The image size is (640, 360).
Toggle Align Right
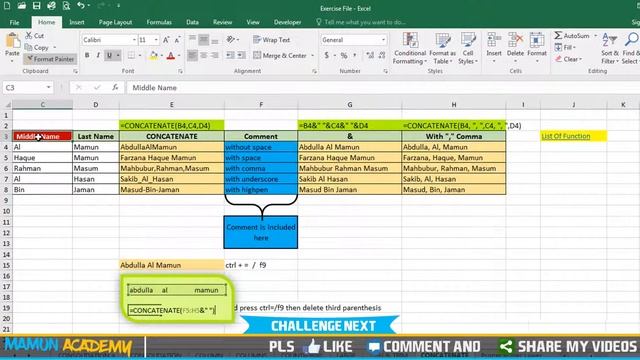pos(215,55)
